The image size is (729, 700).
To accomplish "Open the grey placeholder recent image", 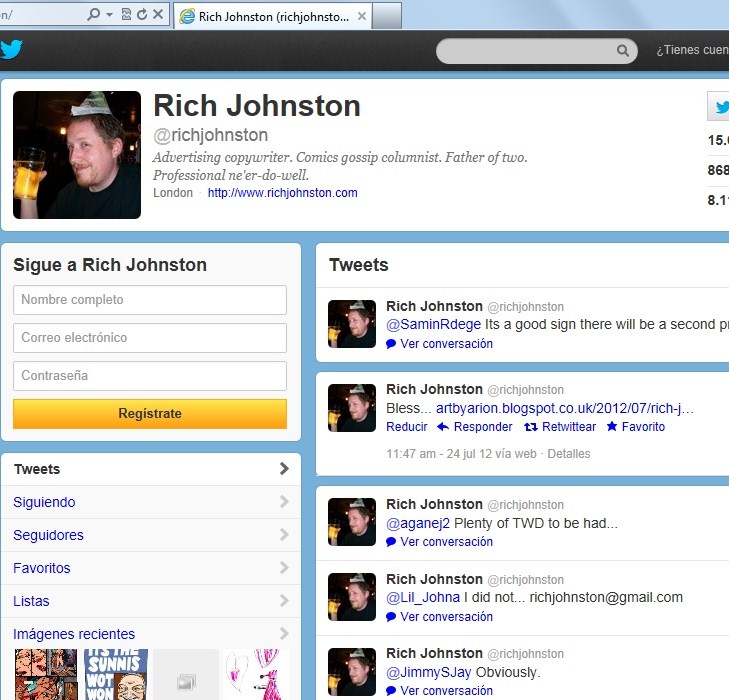I will coord(186,674).
